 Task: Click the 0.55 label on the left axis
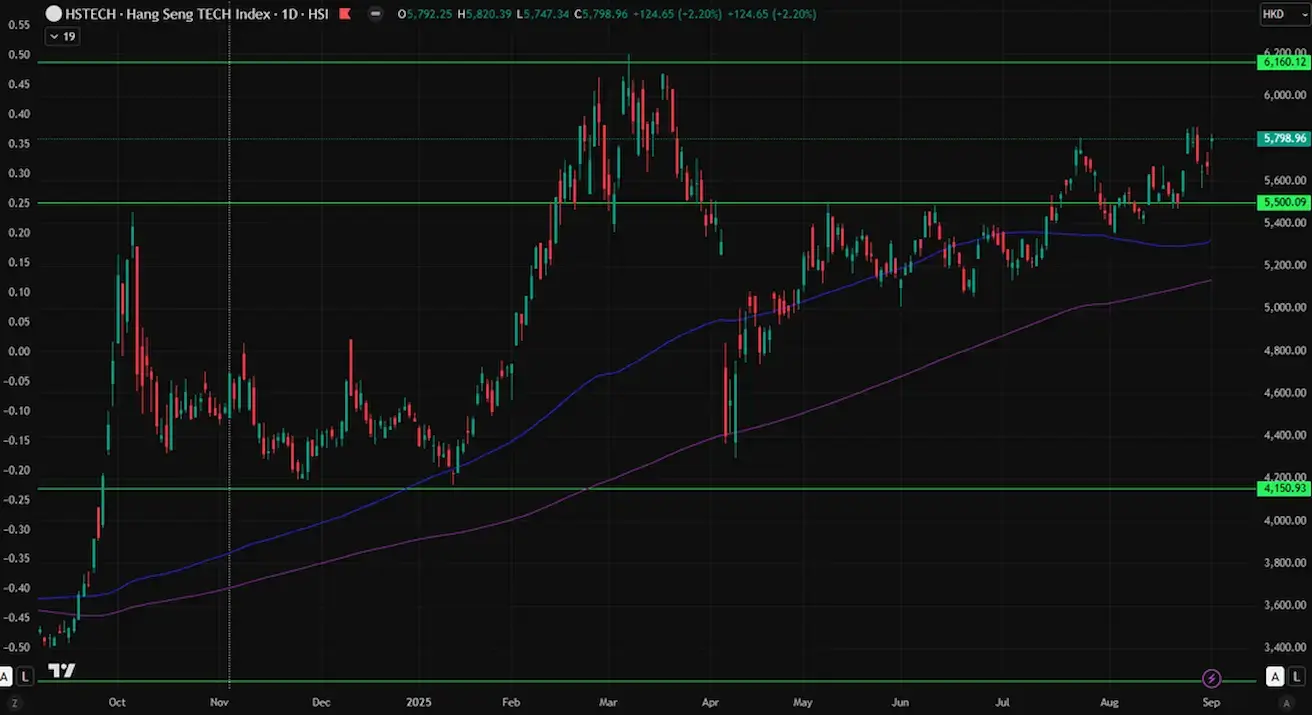[x=18, y=25]
